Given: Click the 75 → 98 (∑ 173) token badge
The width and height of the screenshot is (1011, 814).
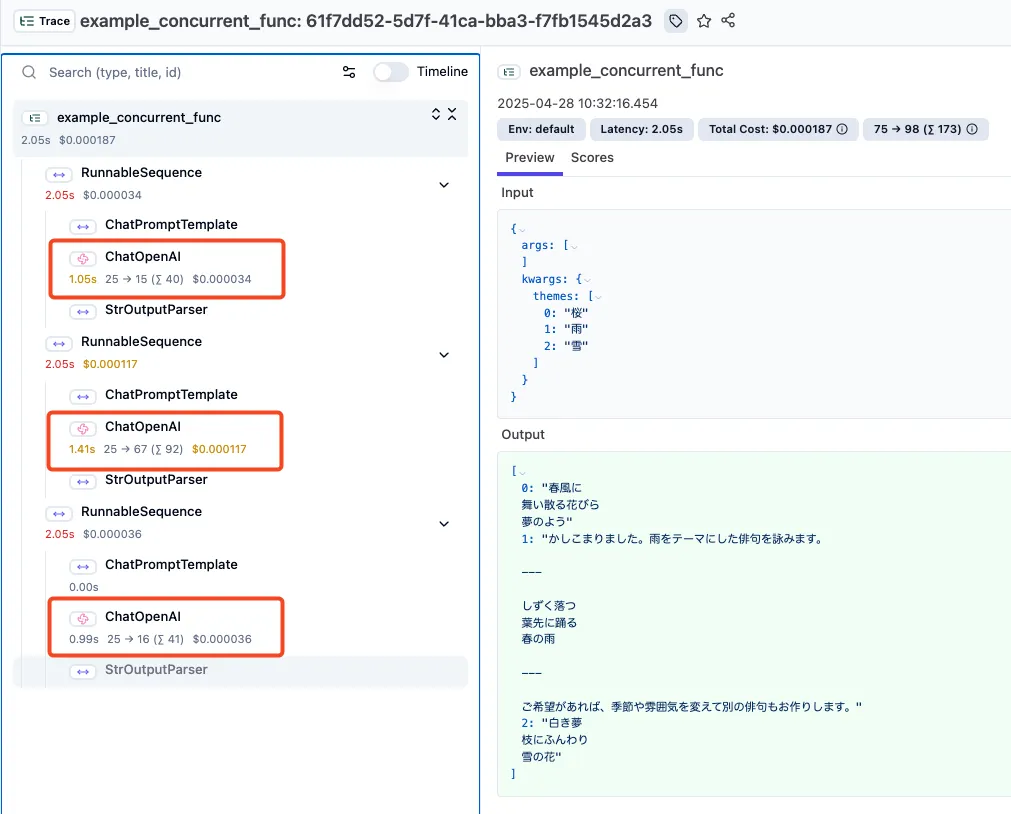Looking at the screenshot, I should 925,129.
